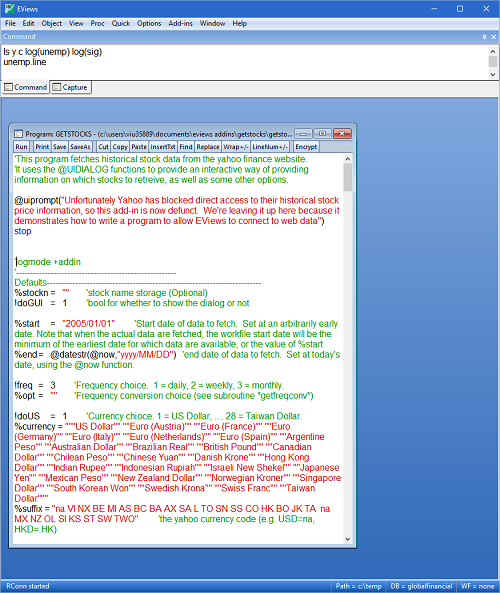Screen dimensions: 500x593
Task: Encrypt the program file
Action: pos(306,147)
